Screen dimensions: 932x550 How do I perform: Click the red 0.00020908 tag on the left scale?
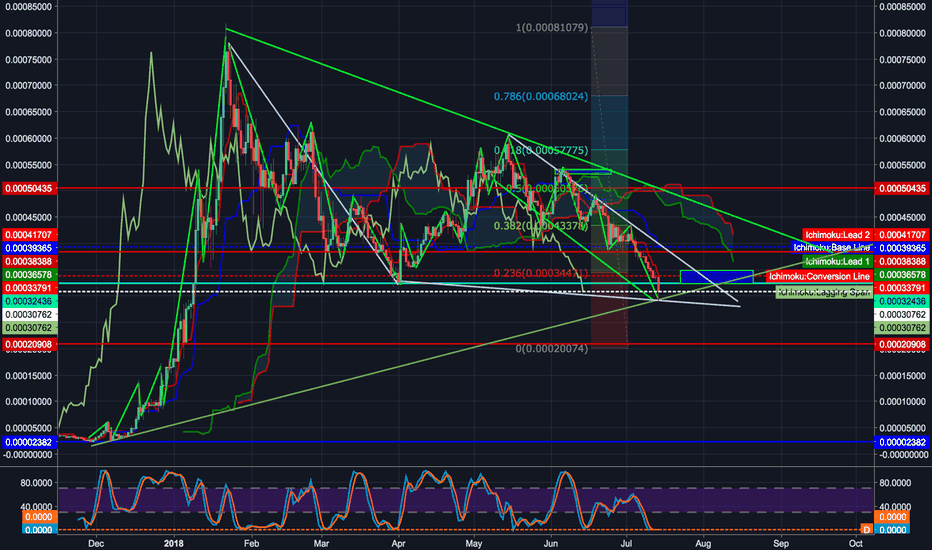point(30,344)
